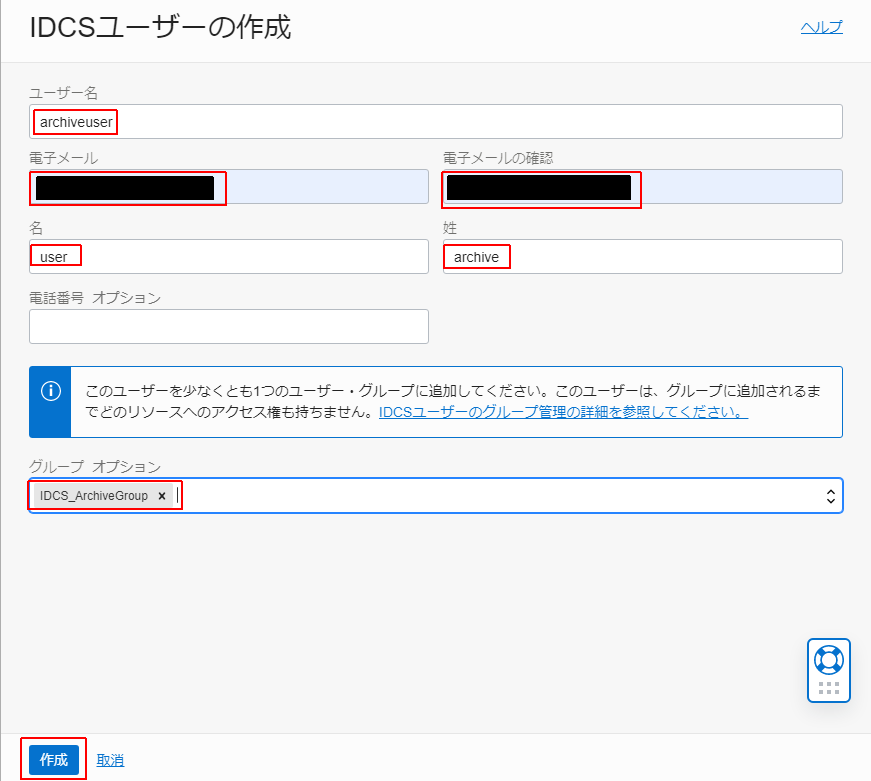
Task: Expand the グループ dropdown arrows
Action: click(x=830, y=496)
